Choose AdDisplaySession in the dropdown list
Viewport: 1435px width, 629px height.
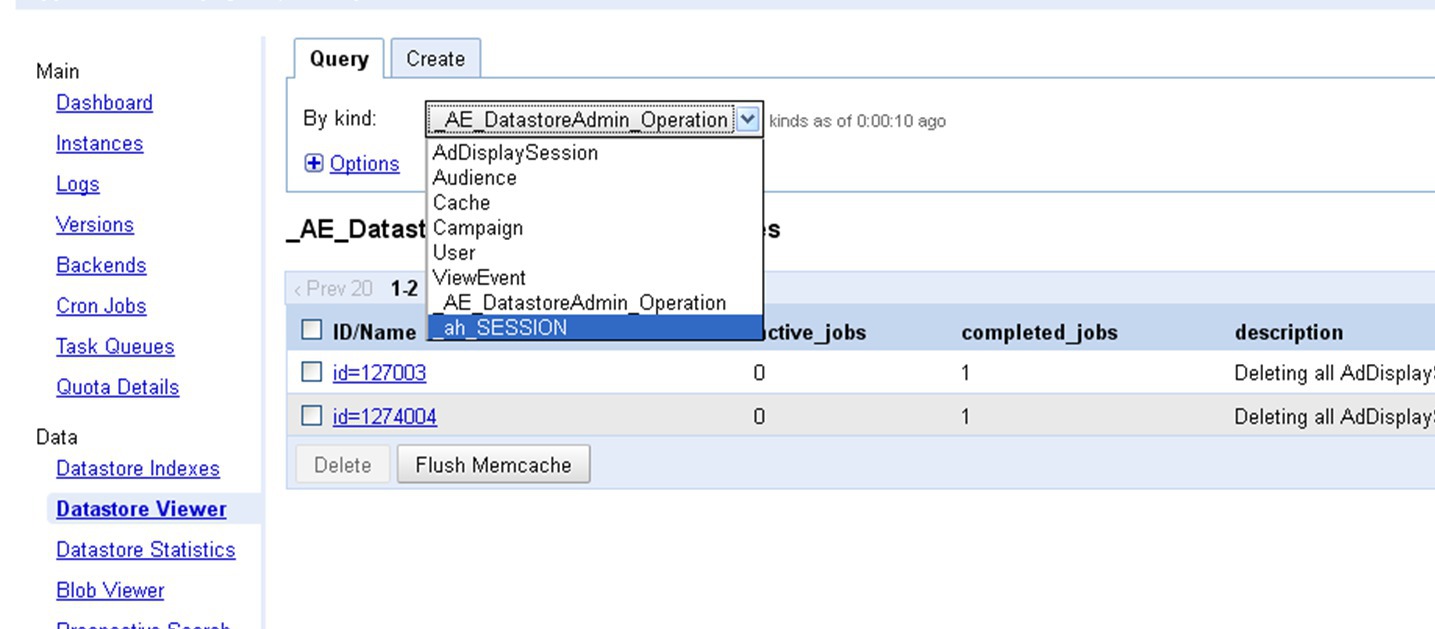(x=515, y=153)
